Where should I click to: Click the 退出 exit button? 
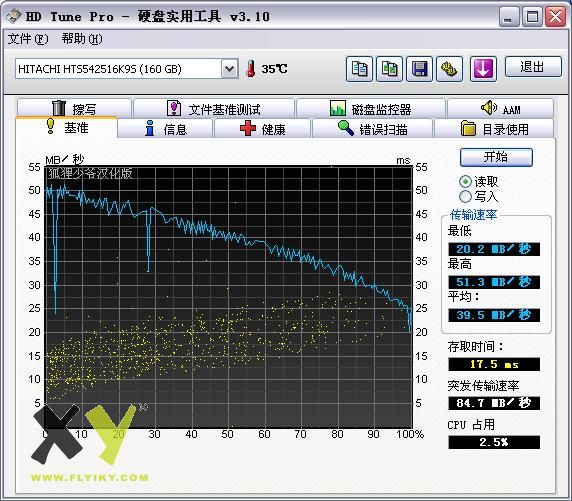coord(533,66)
